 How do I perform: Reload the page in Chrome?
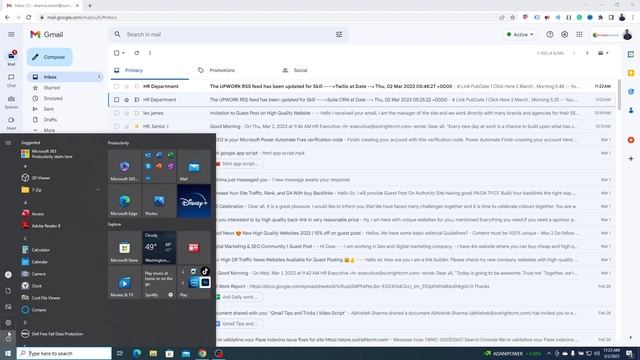29,18
